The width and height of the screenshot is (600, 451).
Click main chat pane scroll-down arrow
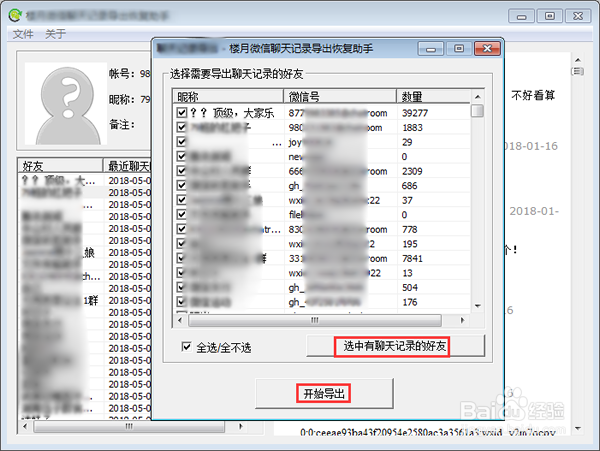tap(578, 428)
